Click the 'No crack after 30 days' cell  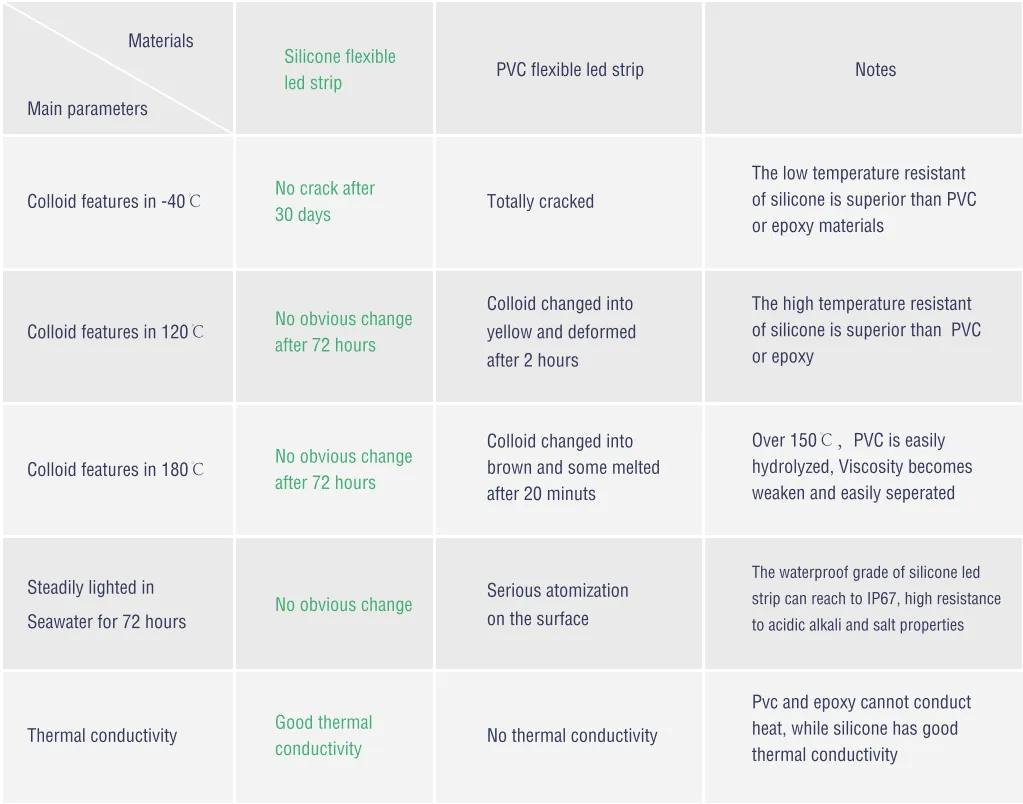[325, 201]
